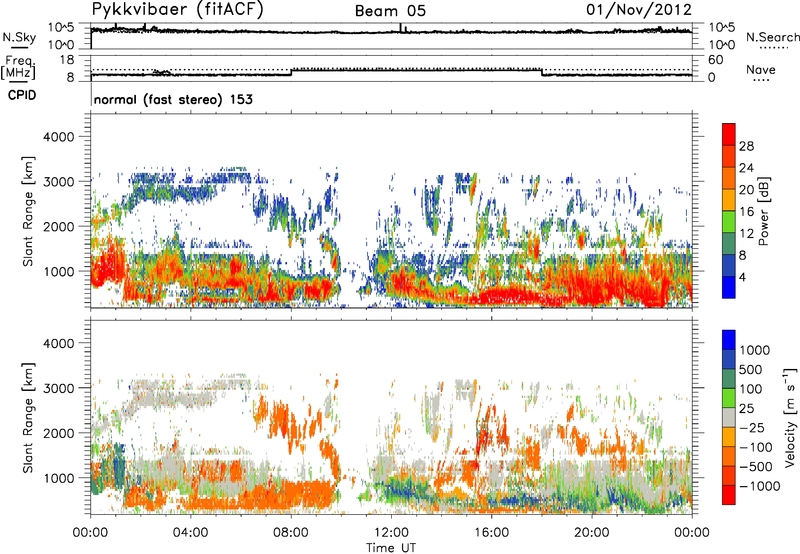Click the 'Velocity [m s-1]' axis title
This screenshot has width=800, height=554.
(790, 417)
